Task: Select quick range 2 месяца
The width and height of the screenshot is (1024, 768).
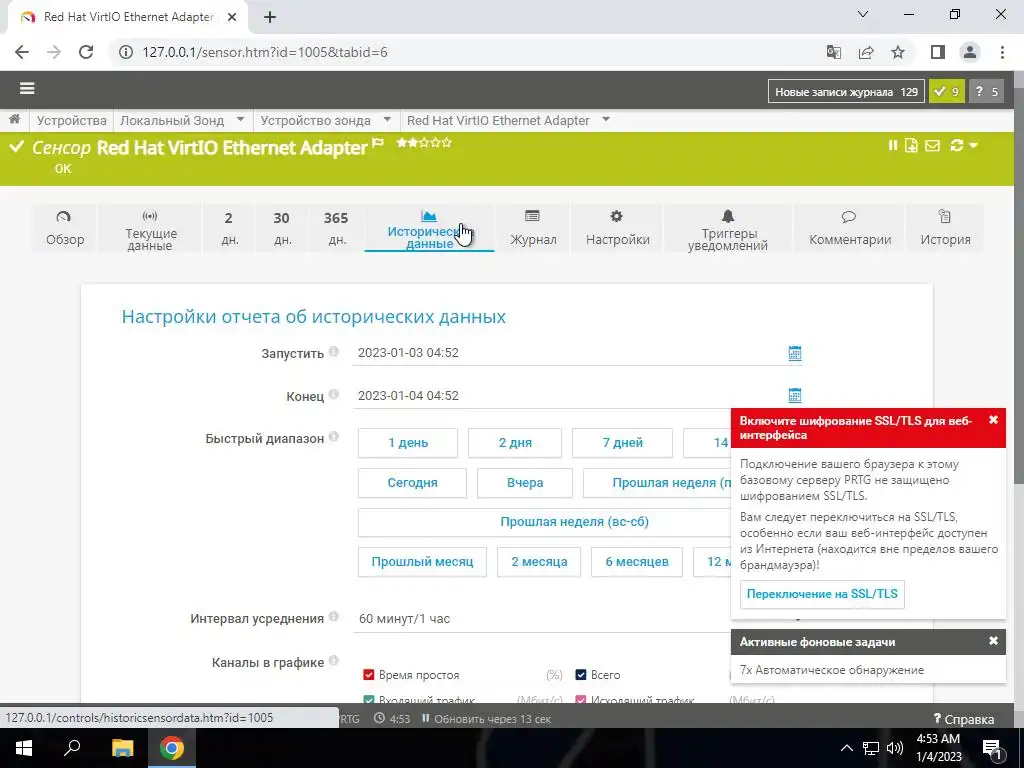Action: [539, 562]
